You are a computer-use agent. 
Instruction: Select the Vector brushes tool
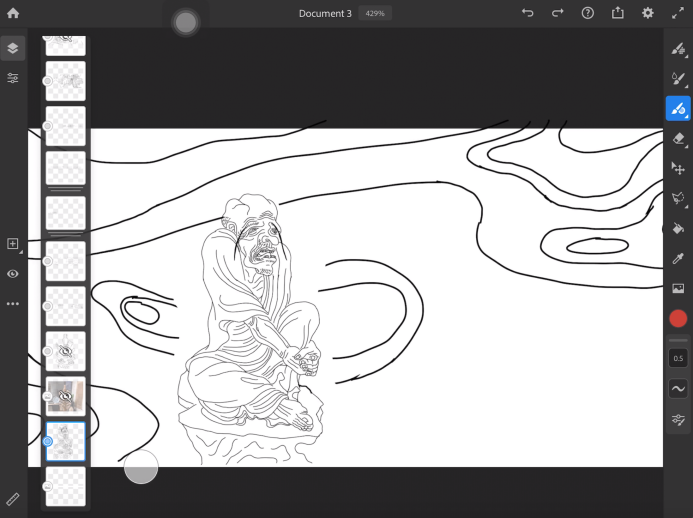click(x=678, y=108)
